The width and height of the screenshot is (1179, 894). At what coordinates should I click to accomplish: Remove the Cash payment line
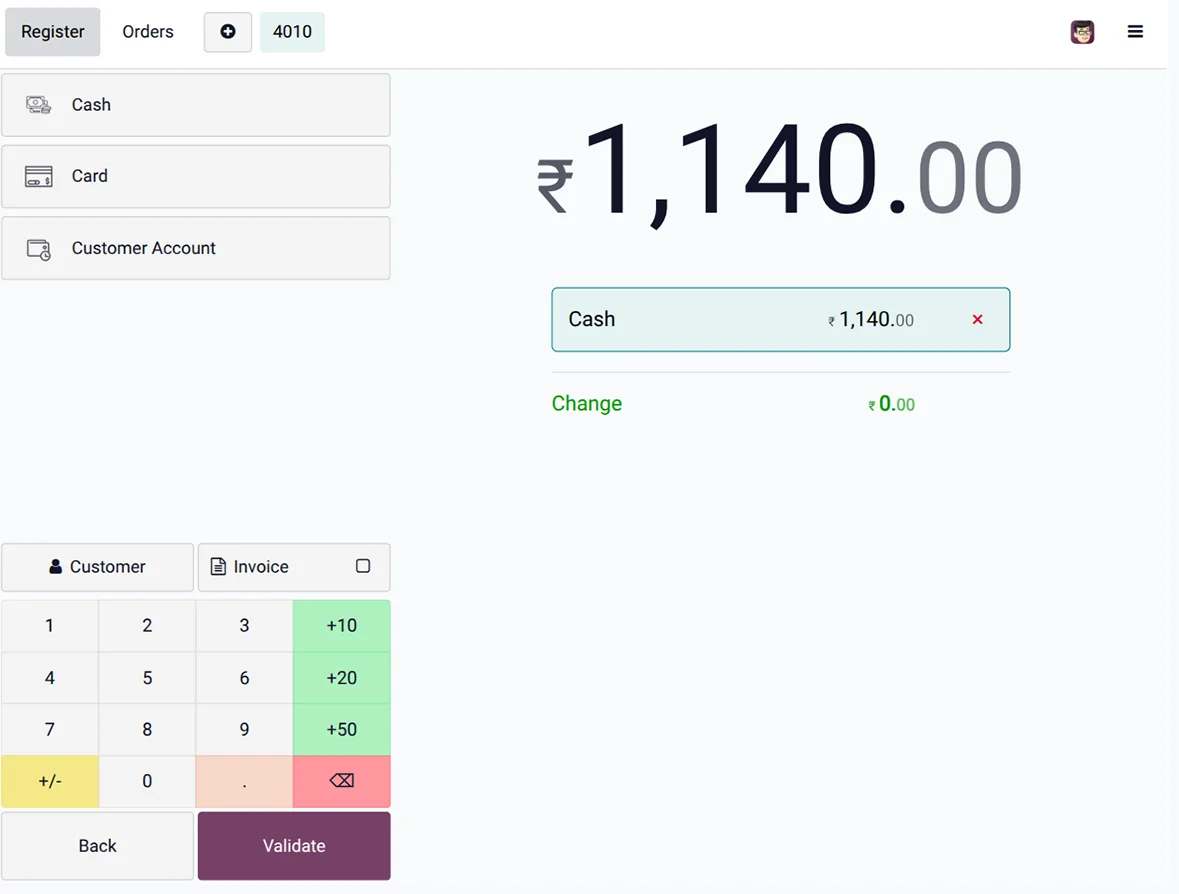(x=977, y=320)
